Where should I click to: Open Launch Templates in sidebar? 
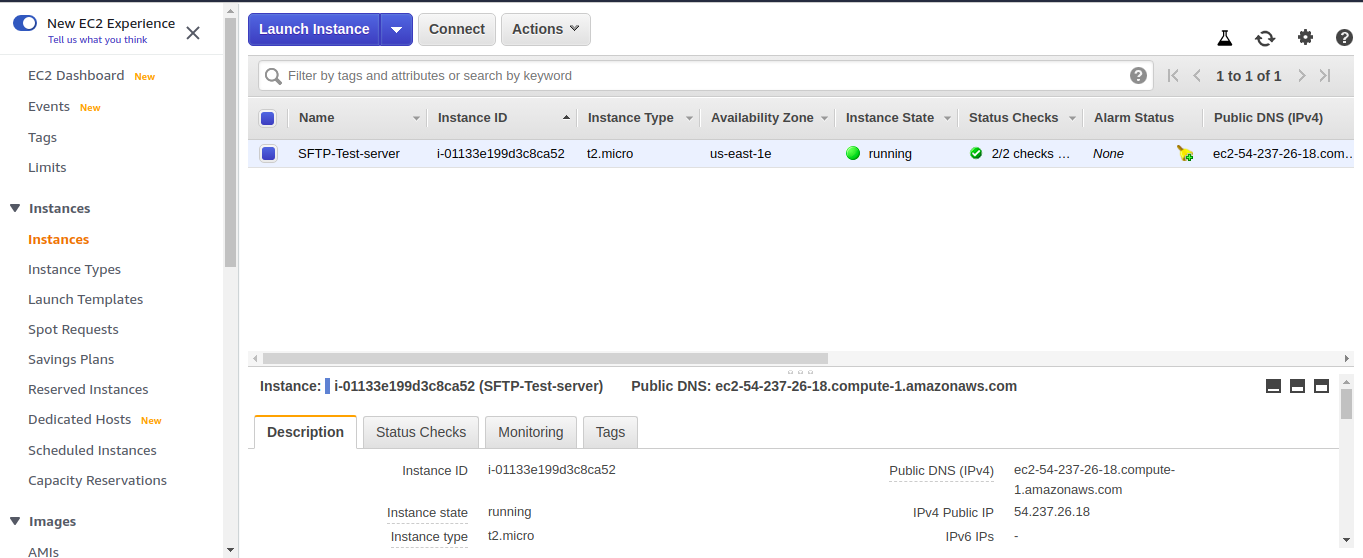click(x=85, y=300)
